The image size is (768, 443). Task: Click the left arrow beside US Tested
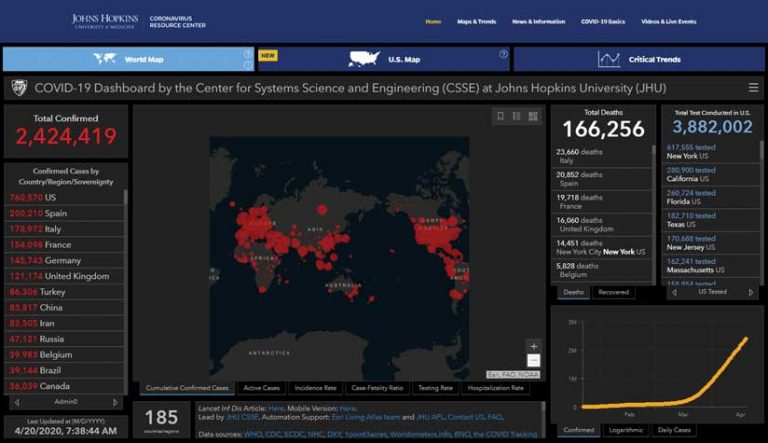(674, 292)
